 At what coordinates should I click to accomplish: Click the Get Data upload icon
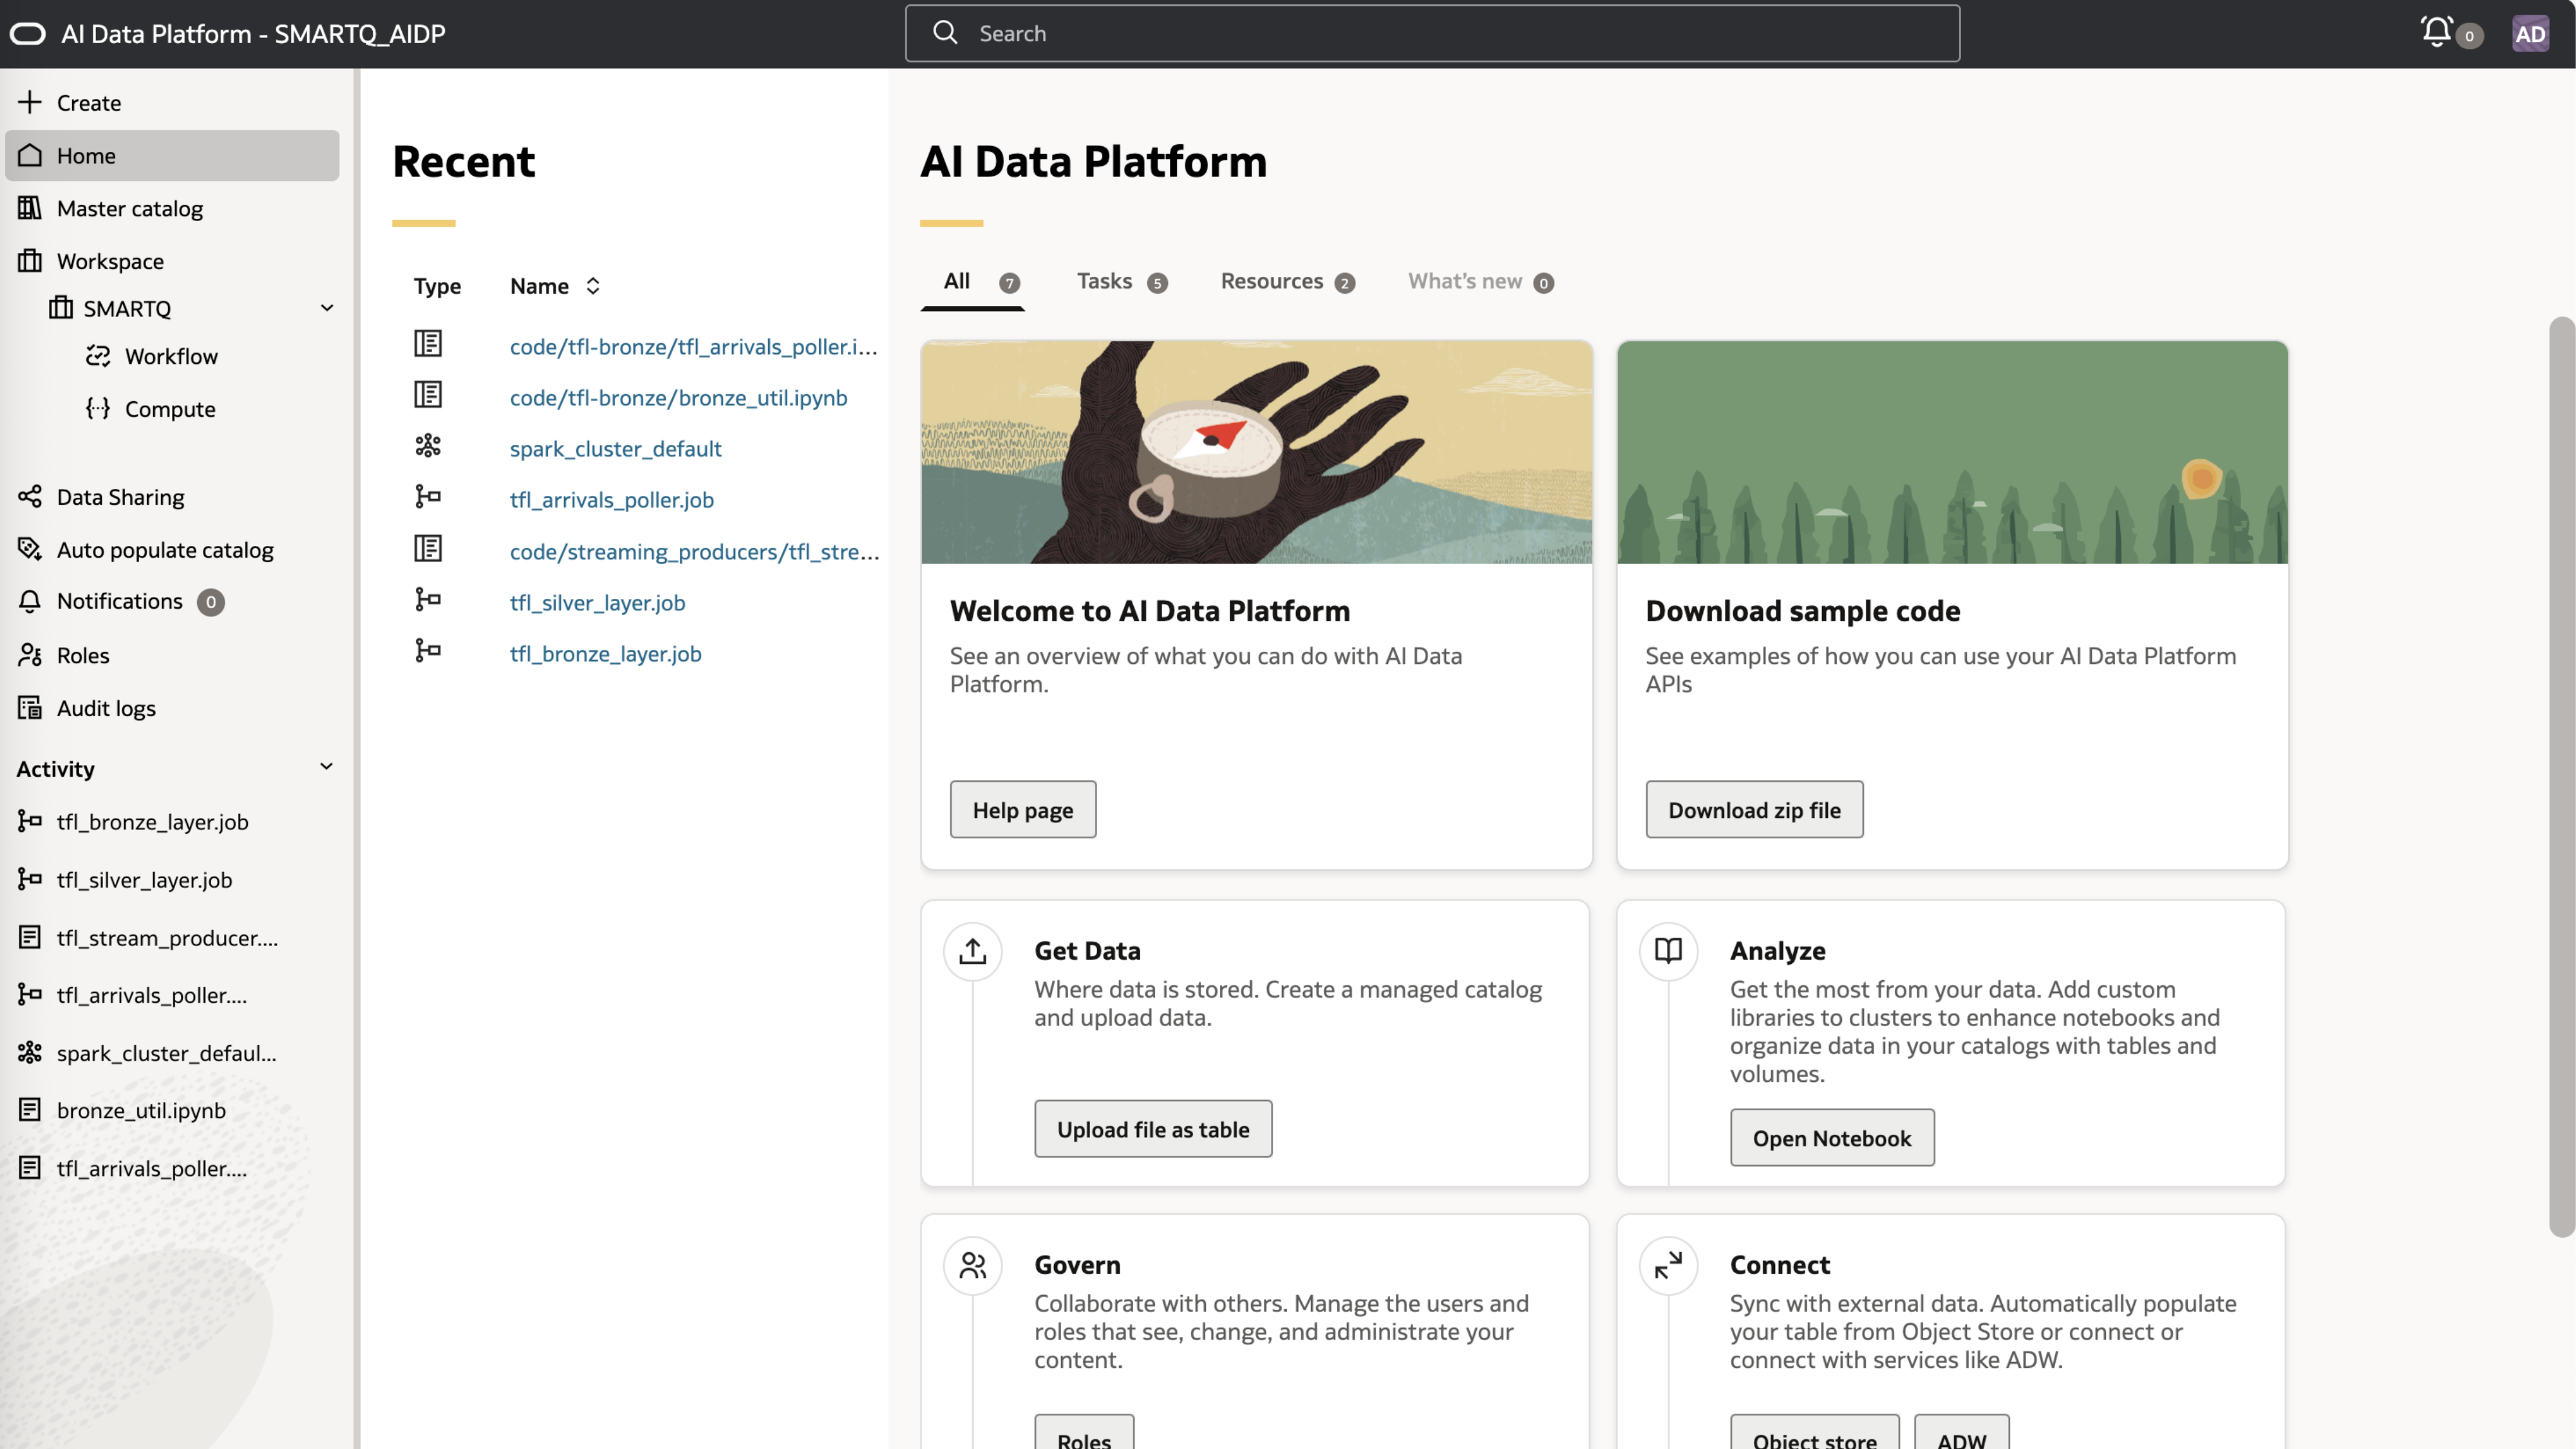coord(972,951)
